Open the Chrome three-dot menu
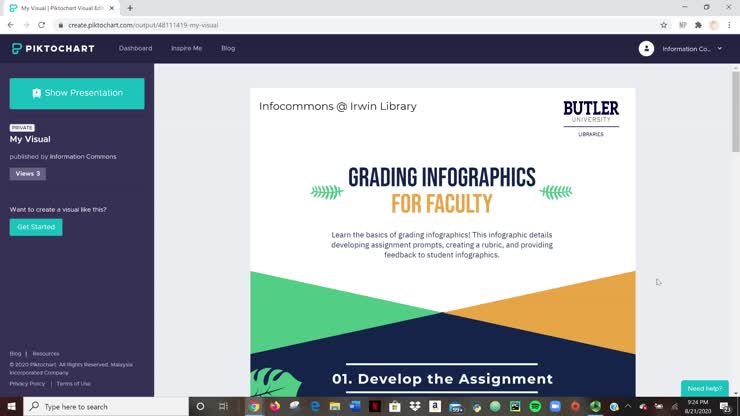 click(729, 25)
